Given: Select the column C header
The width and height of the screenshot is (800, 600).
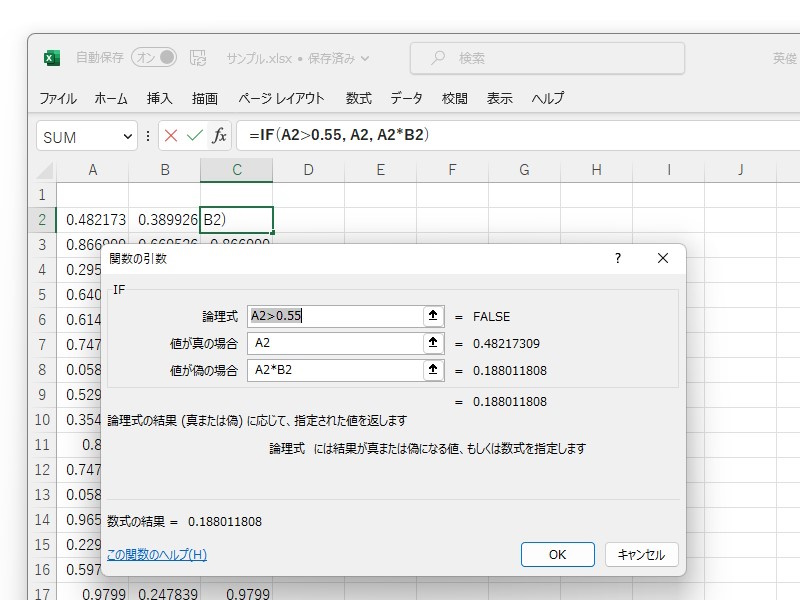Looking at the screenshot, I should click(236, 170).
